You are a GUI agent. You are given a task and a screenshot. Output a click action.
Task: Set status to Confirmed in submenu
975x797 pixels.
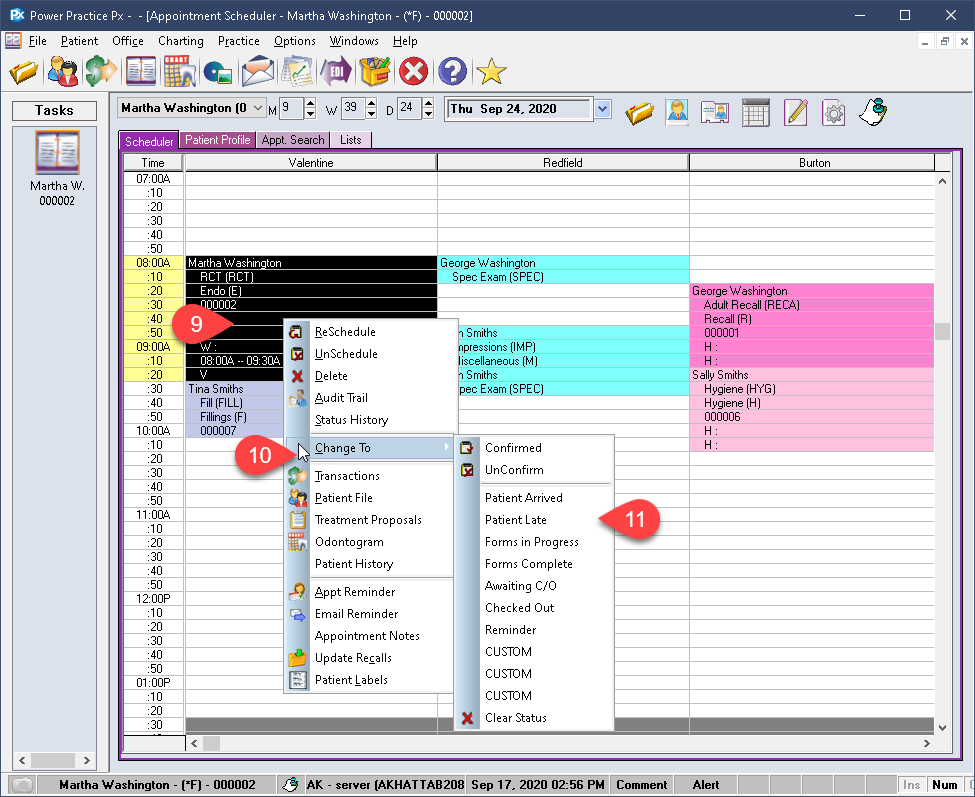513,448
